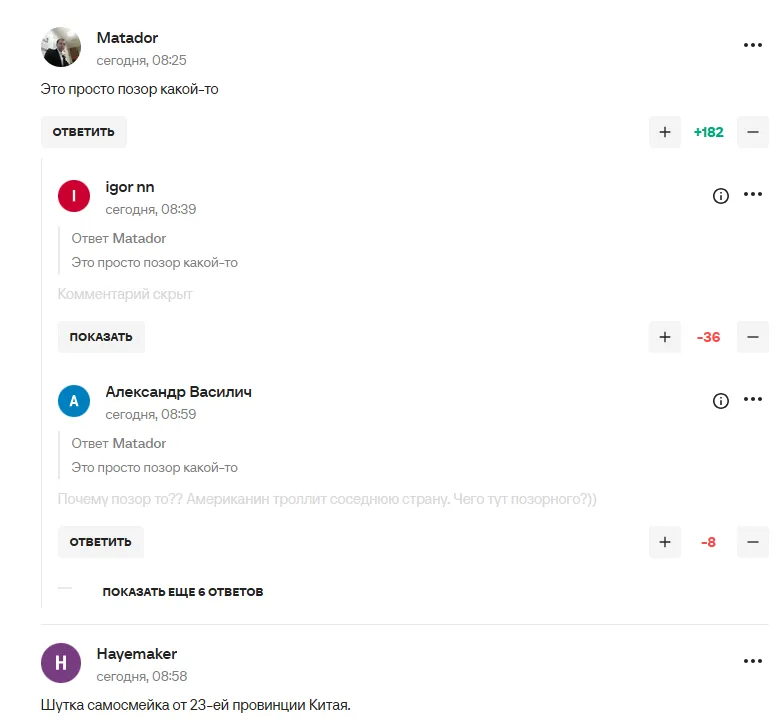This screenshot has width=782, height=726.
Task: Show hidden comment via ПОКАЗАТЬ button
Action: pos(101,337)
